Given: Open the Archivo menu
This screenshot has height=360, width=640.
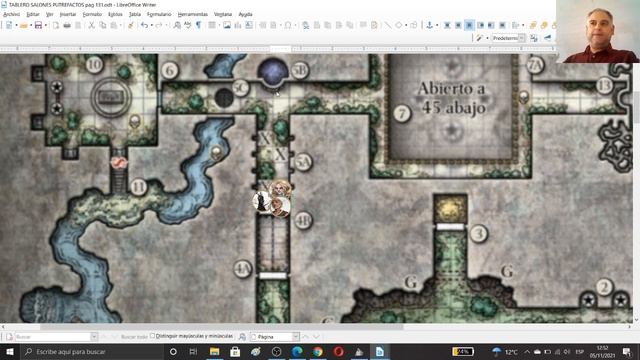Looking at the screenshot, I should point(11,14).
